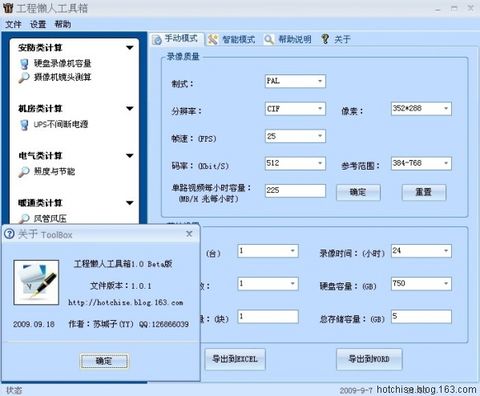The width and height of the screenshot is (480, 396).
Task: Open the 参考范围 384-768 dropdown
Action: (446, 163)
